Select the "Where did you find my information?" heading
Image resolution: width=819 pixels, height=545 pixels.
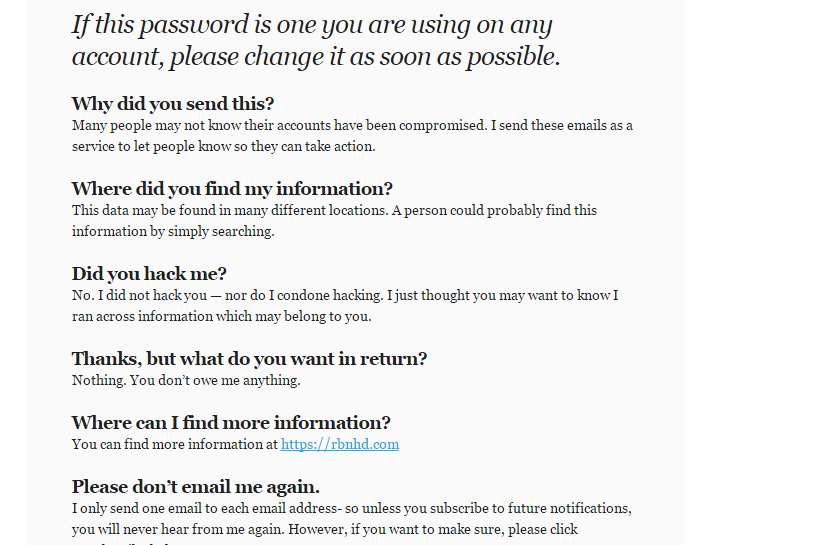coord(232,189)
